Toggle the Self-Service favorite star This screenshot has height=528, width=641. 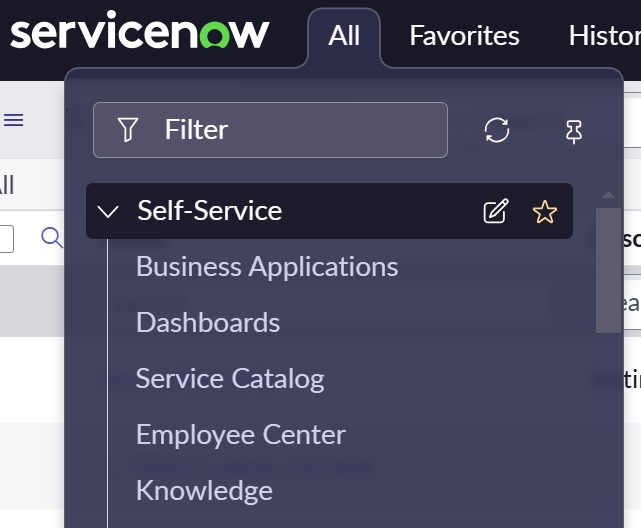544,211
